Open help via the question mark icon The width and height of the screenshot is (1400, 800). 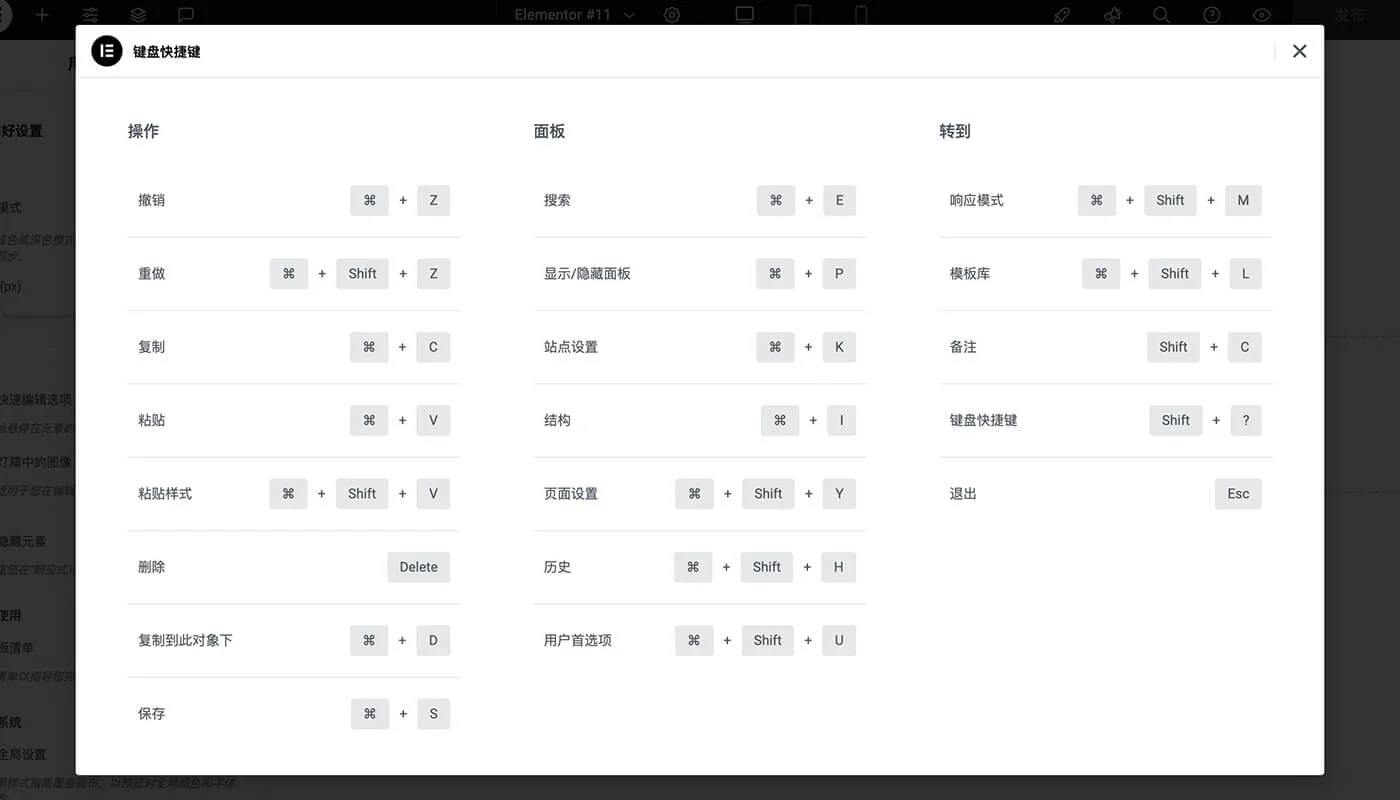(1211, 15)
